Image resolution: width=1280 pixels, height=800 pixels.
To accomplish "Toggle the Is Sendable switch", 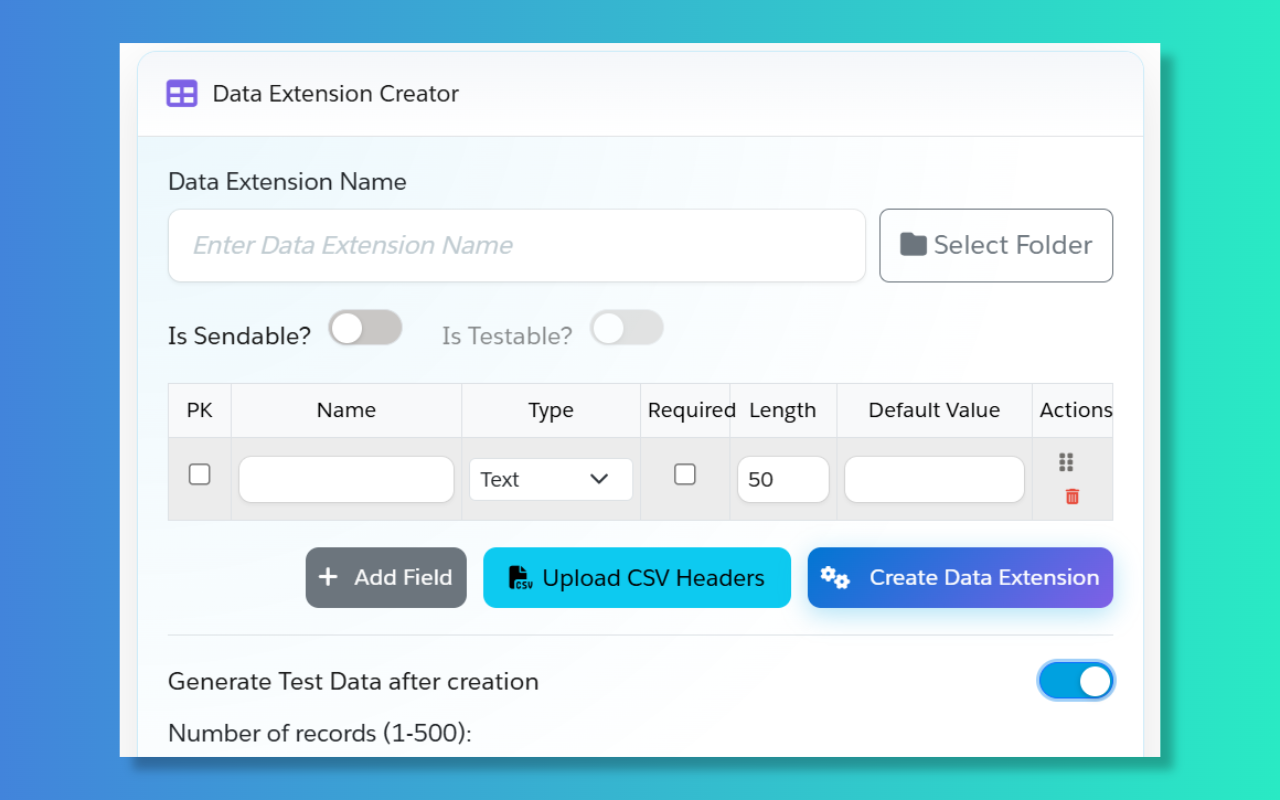I will pyautogui.click(x=365, y=328).
